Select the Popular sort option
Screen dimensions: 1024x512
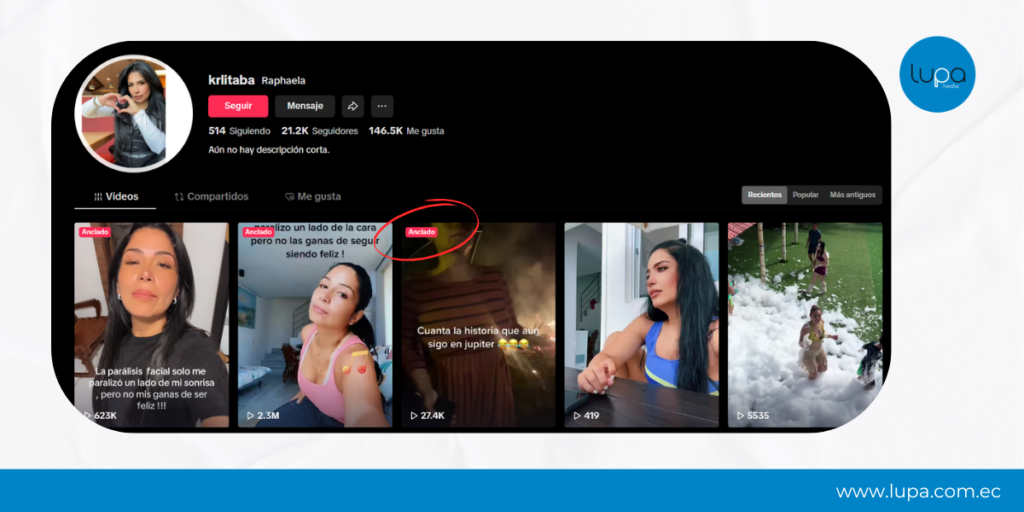(x=805, y=195)
